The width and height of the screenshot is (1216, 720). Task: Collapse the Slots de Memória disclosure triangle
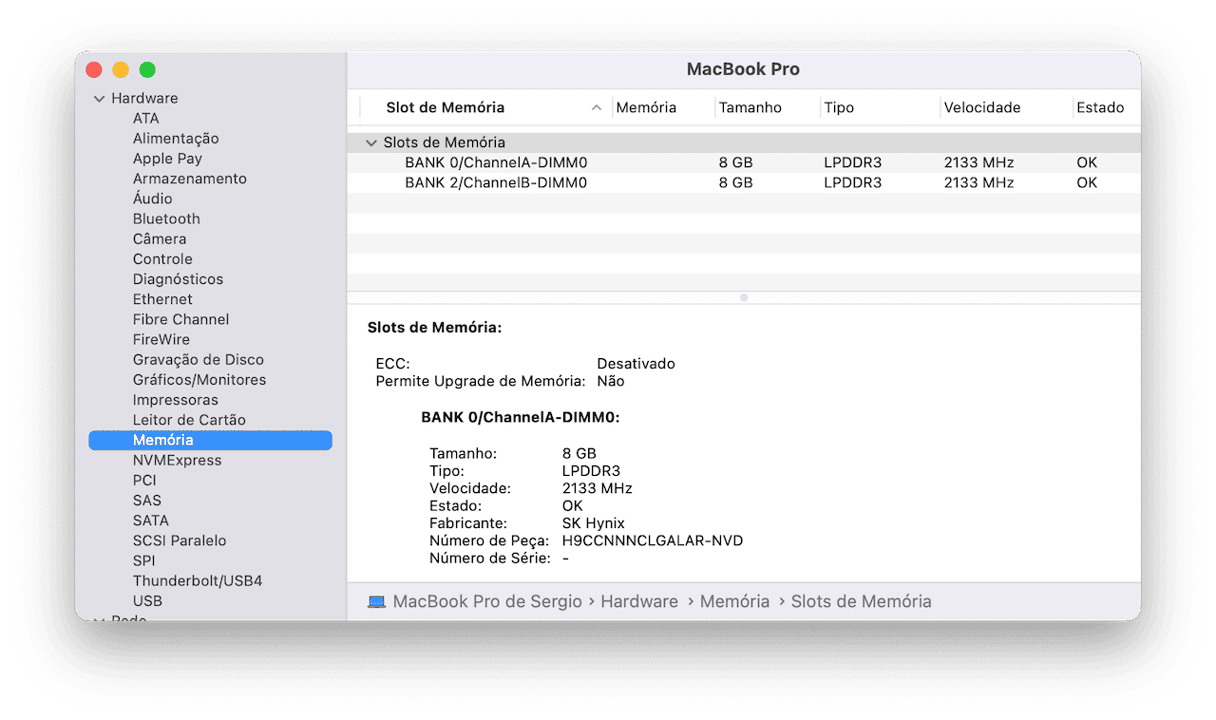pyautogui.click(x=371, y=143)
